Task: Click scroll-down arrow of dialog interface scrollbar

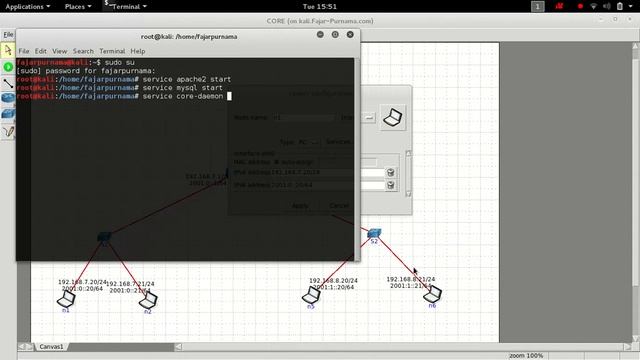Action: tap(408, 194)
